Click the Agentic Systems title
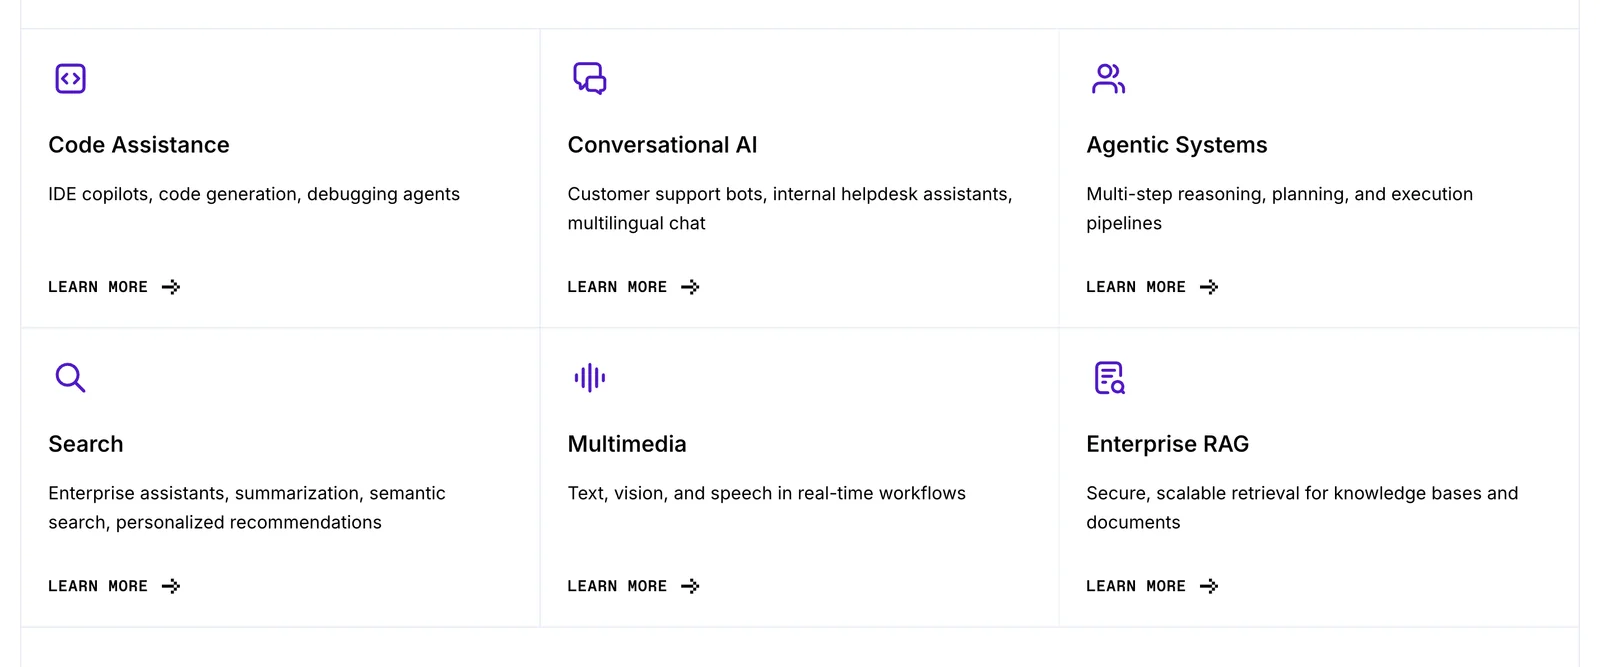The width and height of the screenshot is (1600, 667). (x=1176, y=145)
